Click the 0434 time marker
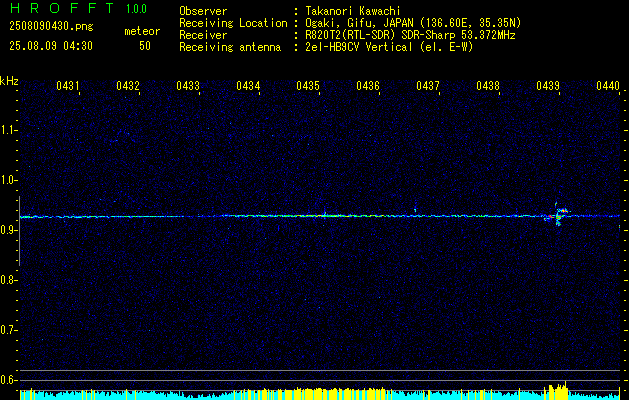The width and height of the screenshot is (629, 400). click(248, 85)
